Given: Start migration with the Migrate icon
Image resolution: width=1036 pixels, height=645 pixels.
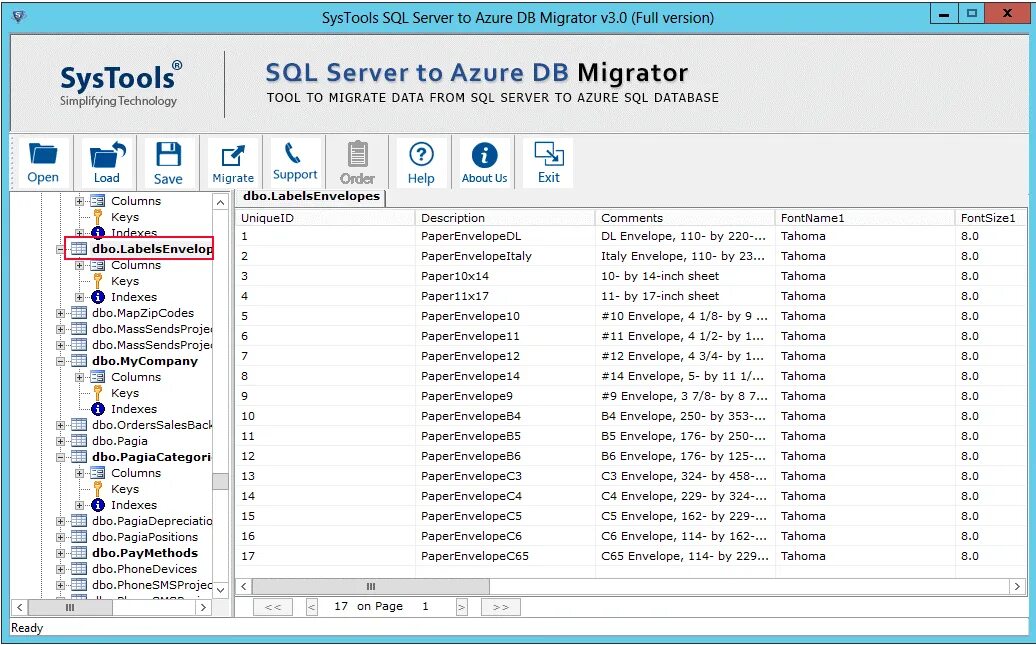Looking at the screenshot, I should pos(233,156).
